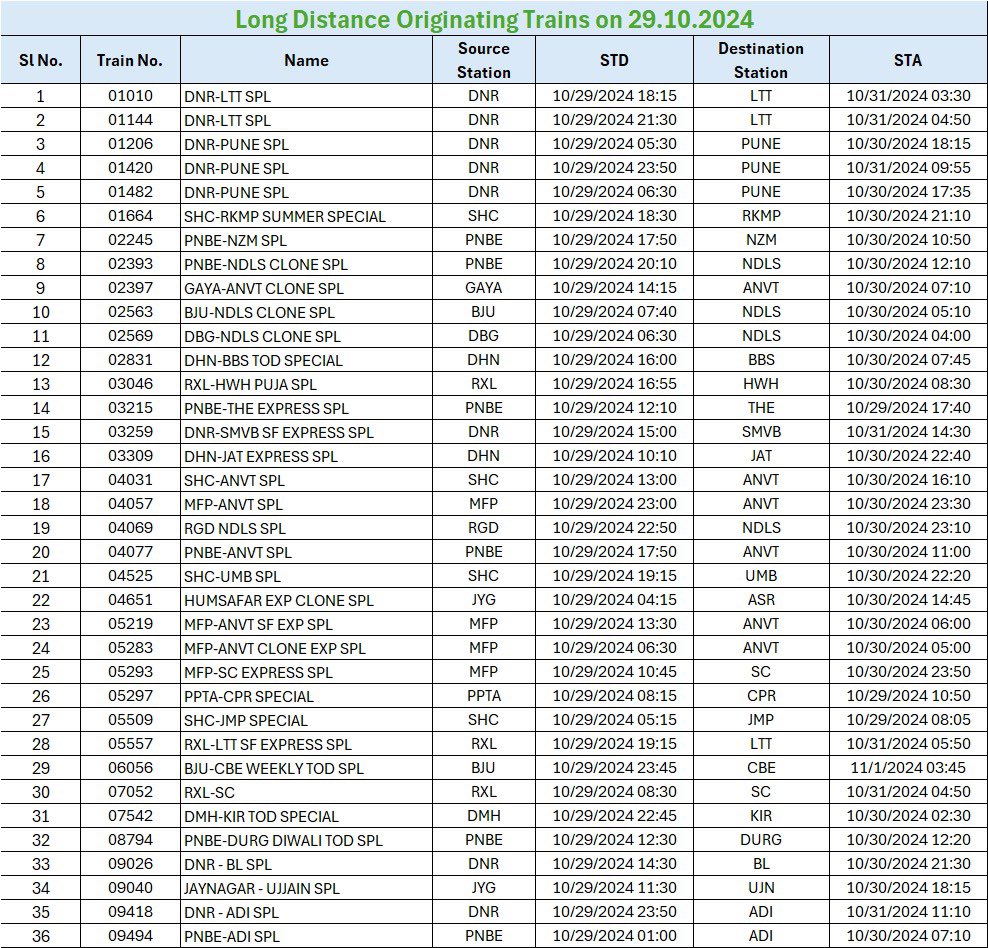Click the name "MFP-SC EXPRESS SPL"
The width and height of the screenshot is (988, 948).
(x=258, y=672)
